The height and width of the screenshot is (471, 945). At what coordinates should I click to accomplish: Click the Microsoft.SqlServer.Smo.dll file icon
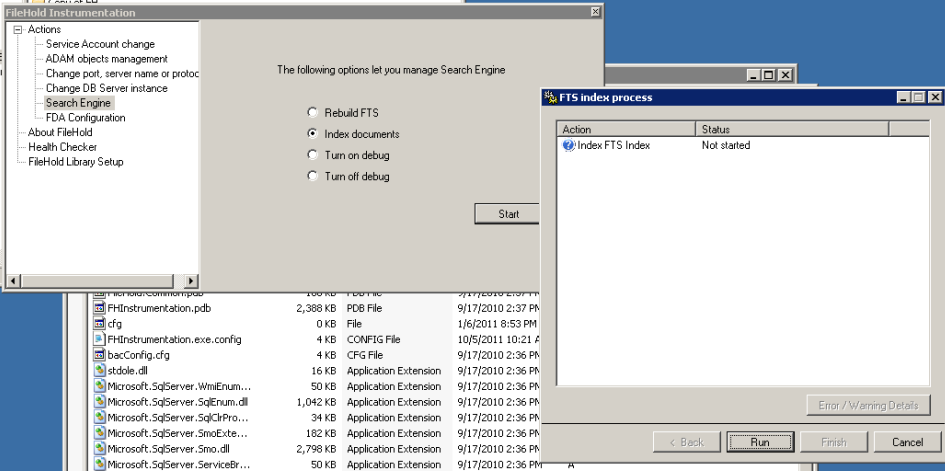[100, 449]
